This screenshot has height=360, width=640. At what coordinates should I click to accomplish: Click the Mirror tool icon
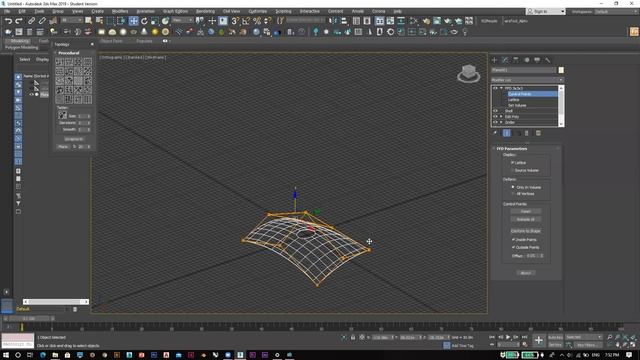pyautogui.click(x=333, y=21)
